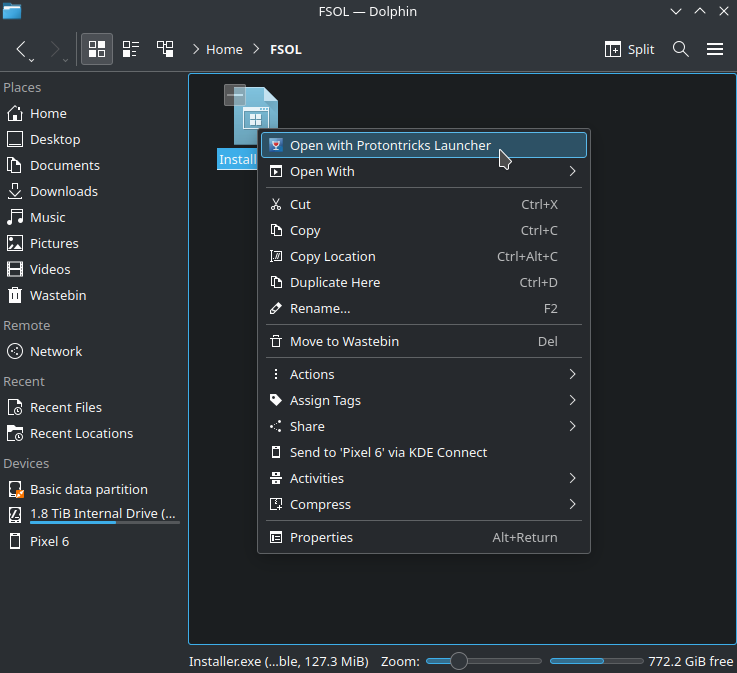The height and width of the screenshot is (673, 737).
Task: Open the search magnifier icon
Action: click(681, 49)
